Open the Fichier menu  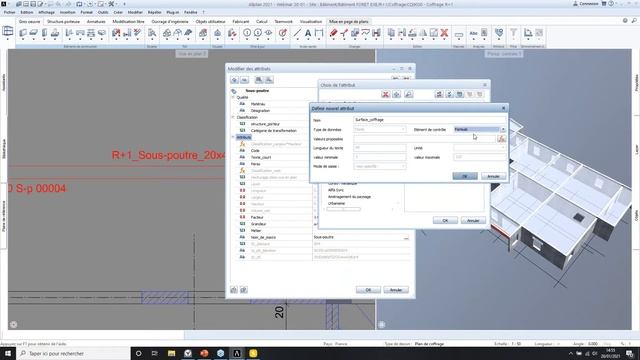point(9,13)
